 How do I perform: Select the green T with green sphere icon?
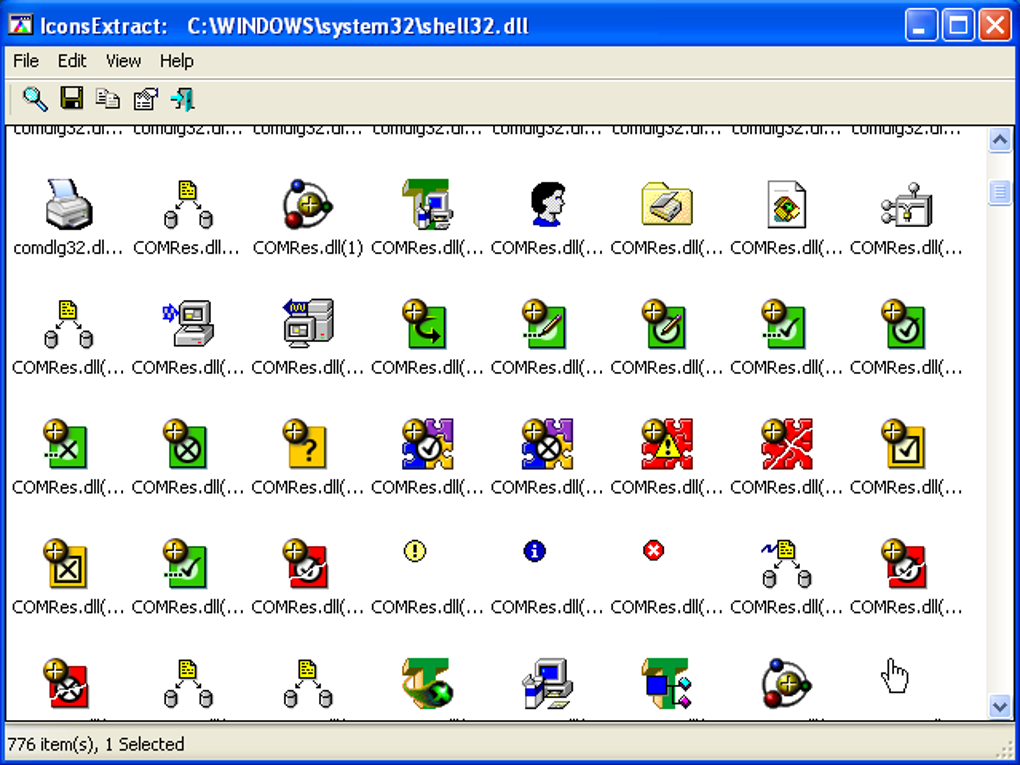click(427, 683)
